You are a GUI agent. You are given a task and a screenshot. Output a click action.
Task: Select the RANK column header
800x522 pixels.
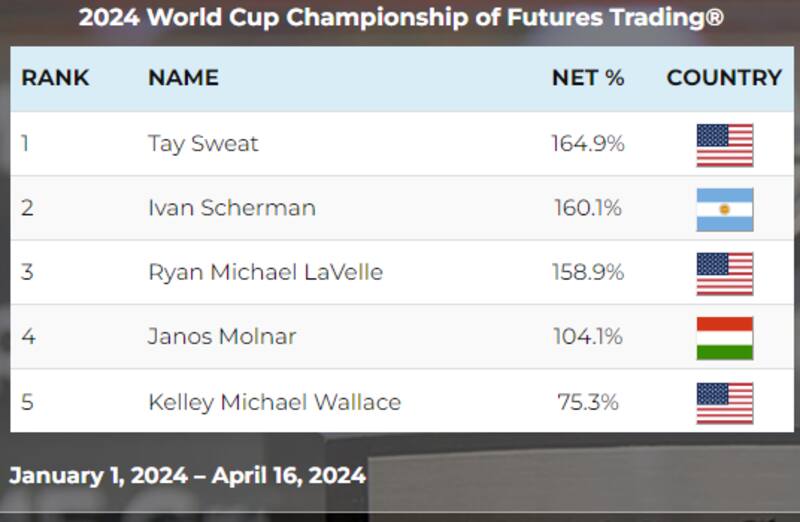click(55, 78)
